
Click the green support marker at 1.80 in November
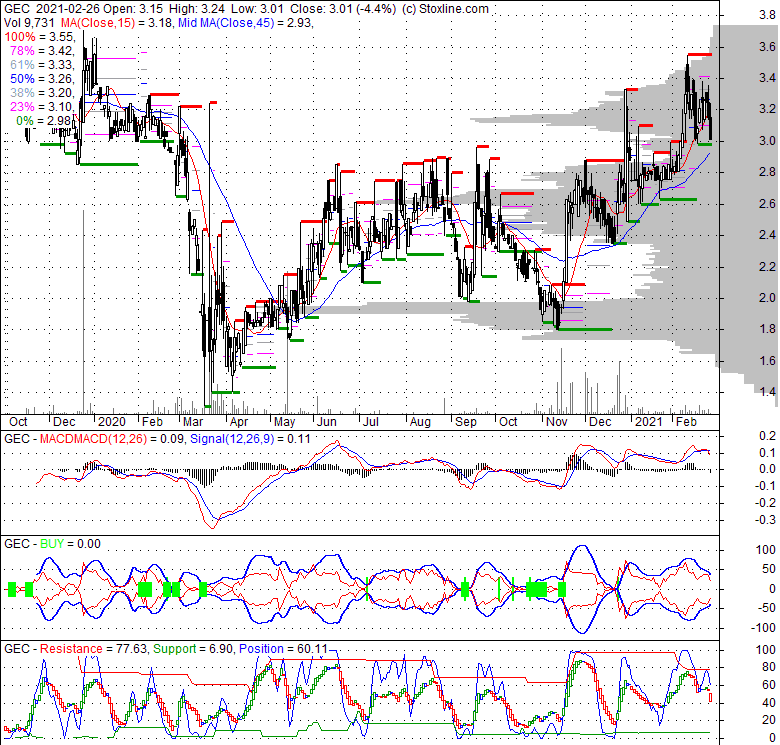[x=585, y=329]
